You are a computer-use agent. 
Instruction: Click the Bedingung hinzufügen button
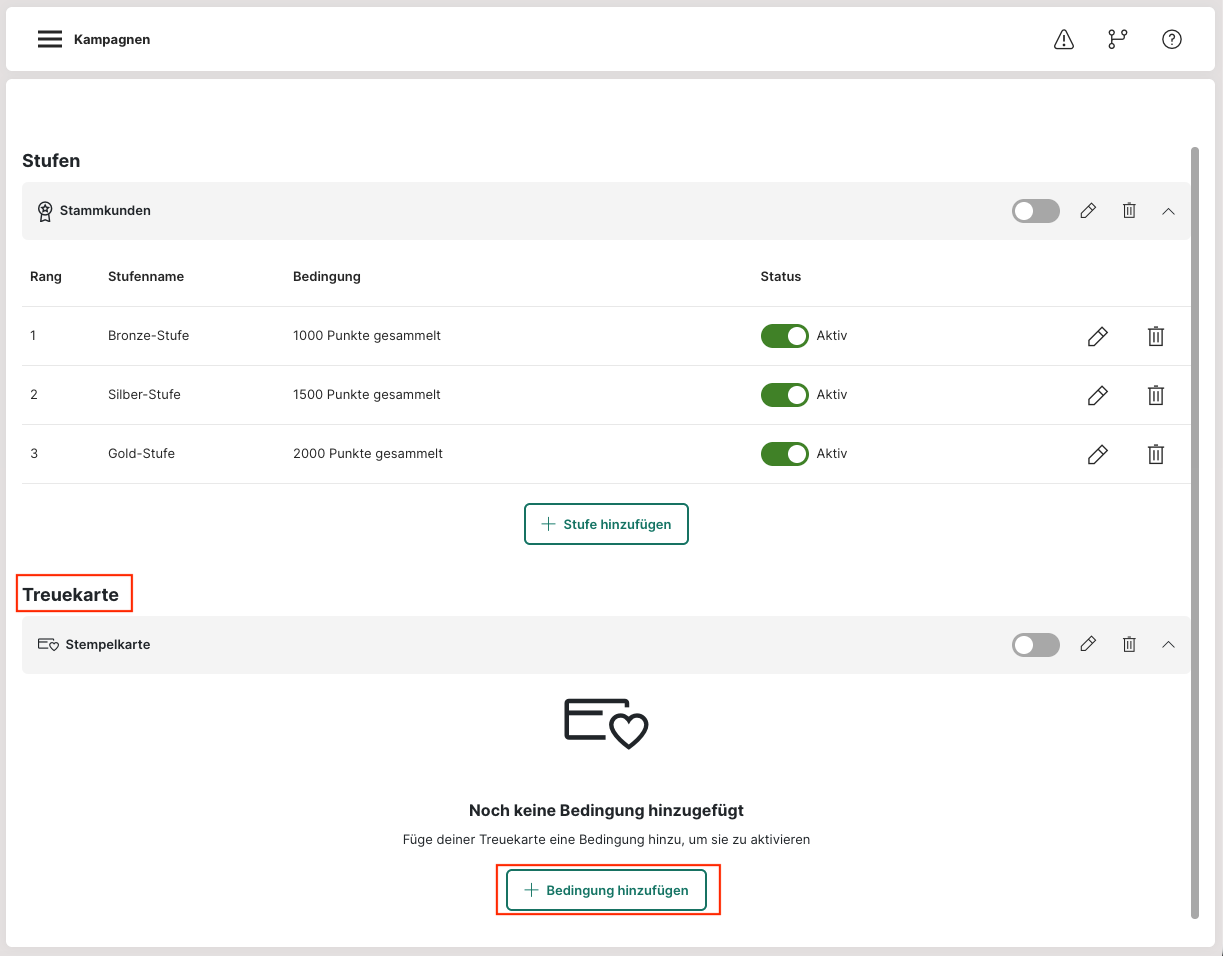tap(606, 890)
